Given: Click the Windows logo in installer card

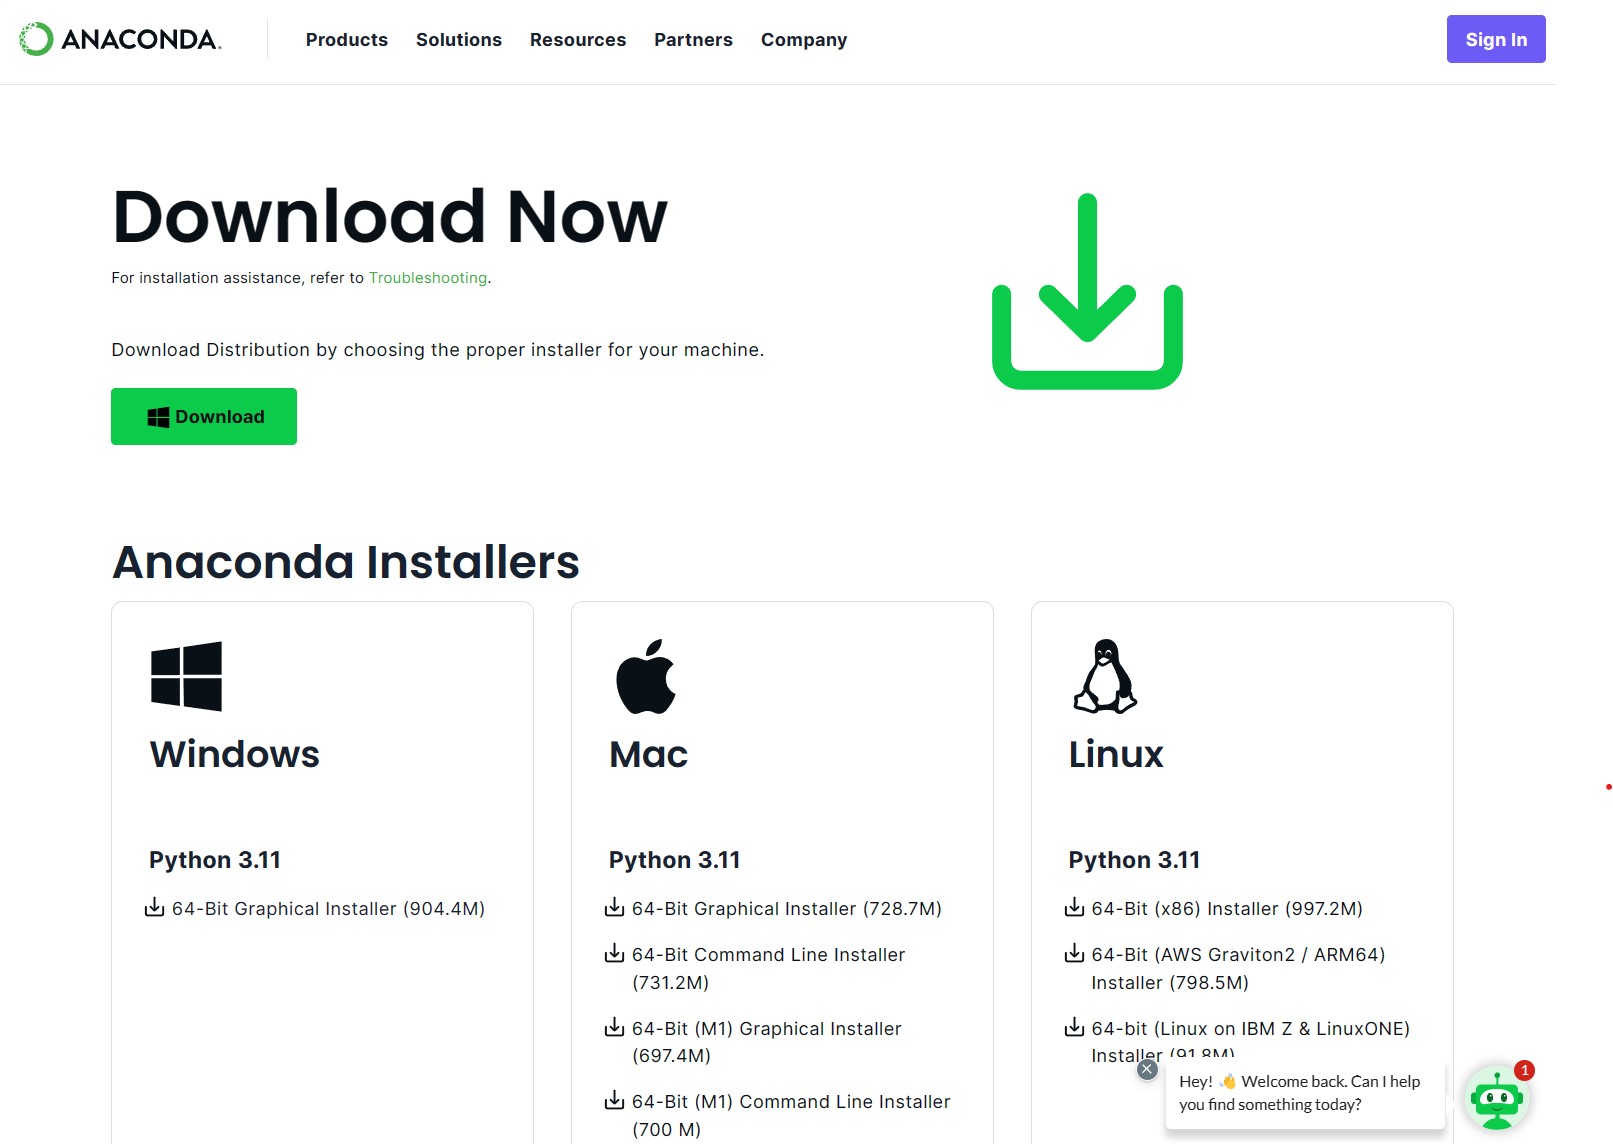Looking at the screenshot, I should tap(186, 676).
